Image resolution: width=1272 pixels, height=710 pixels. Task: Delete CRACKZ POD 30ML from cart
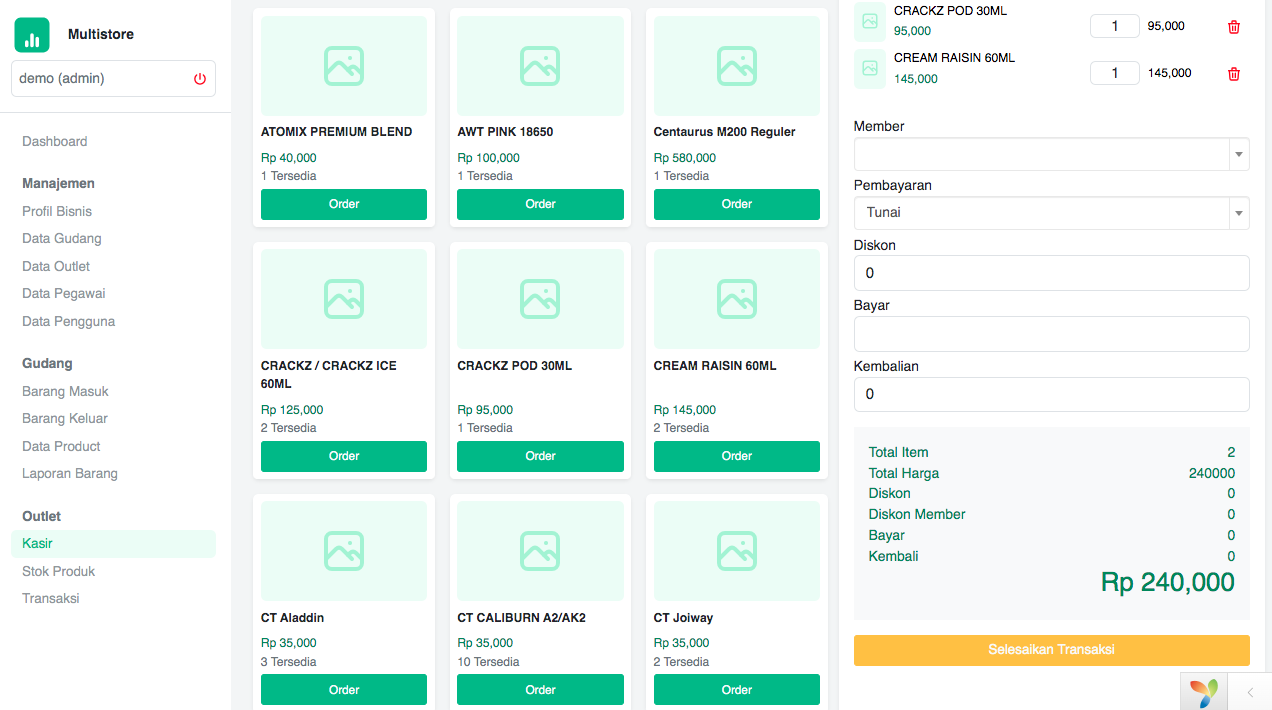point(1233,27)
